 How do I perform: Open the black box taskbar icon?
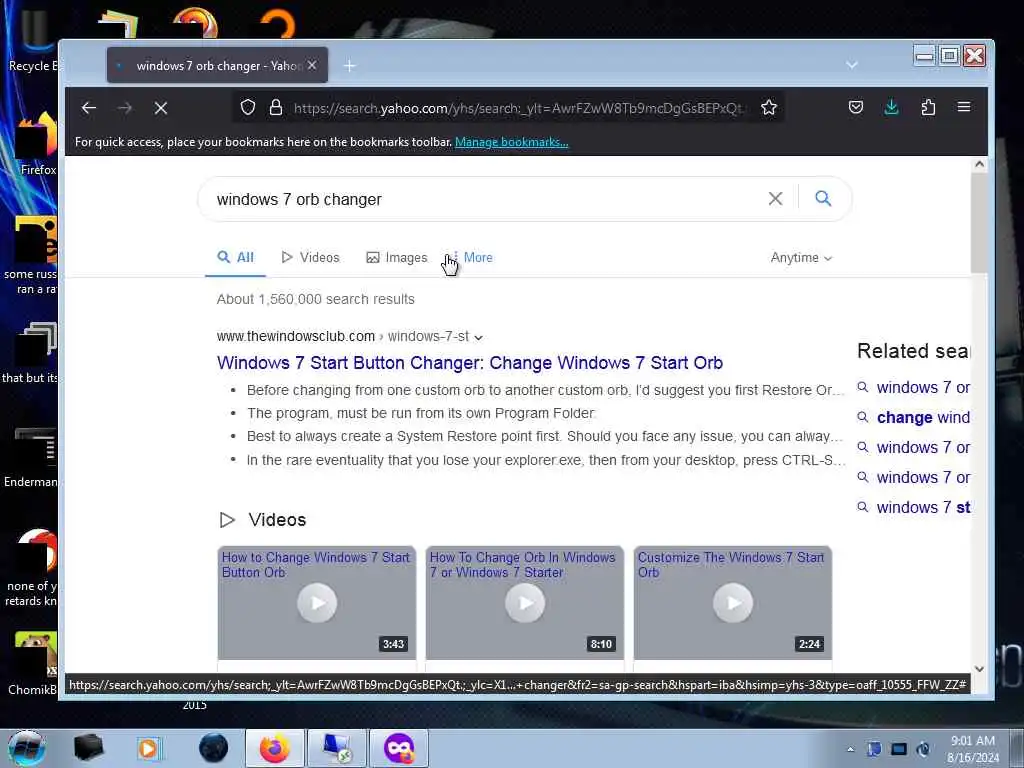[88, 748]
